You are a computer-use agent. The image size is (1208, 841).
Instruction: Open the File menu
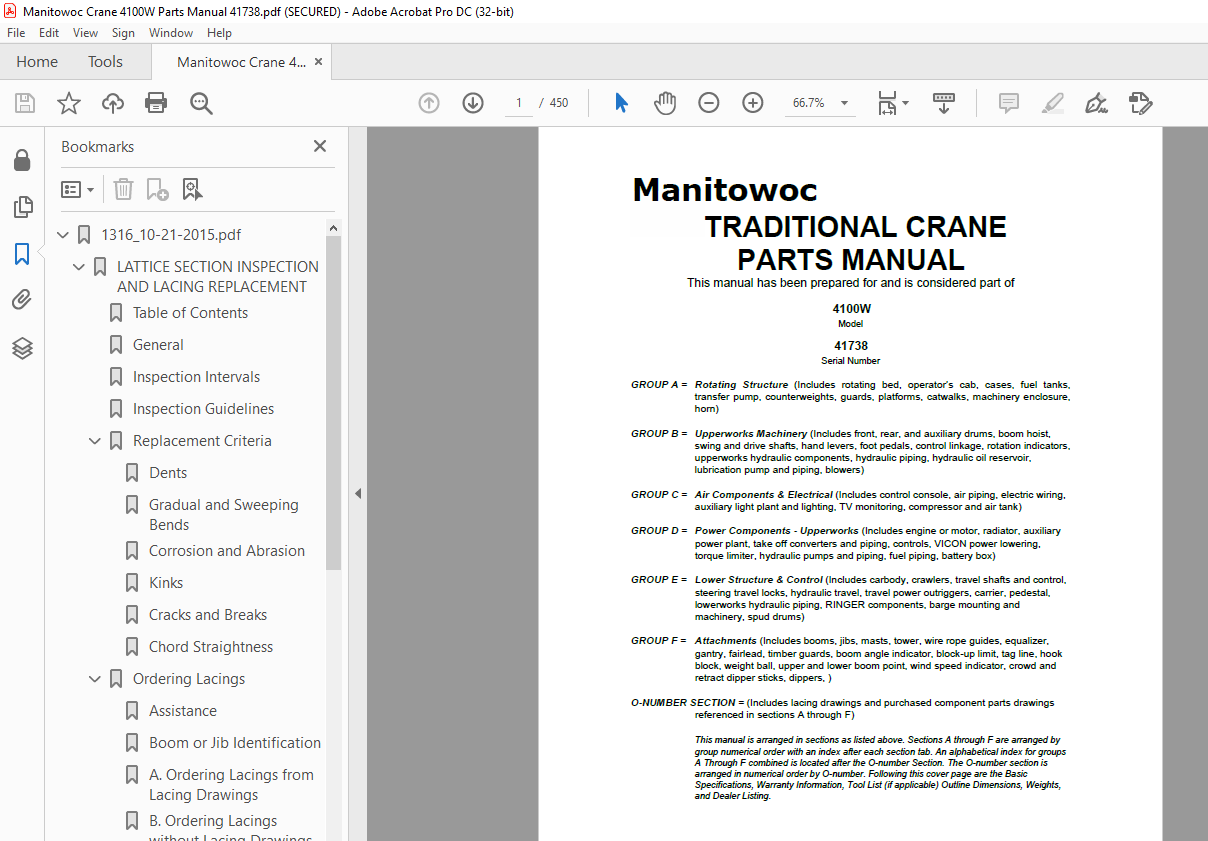(17, 33)
